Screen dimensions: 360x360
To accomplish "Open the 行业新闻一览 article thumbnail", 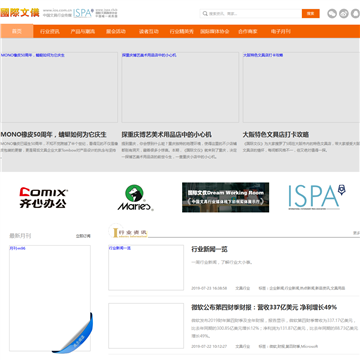I will click(146, 268).
